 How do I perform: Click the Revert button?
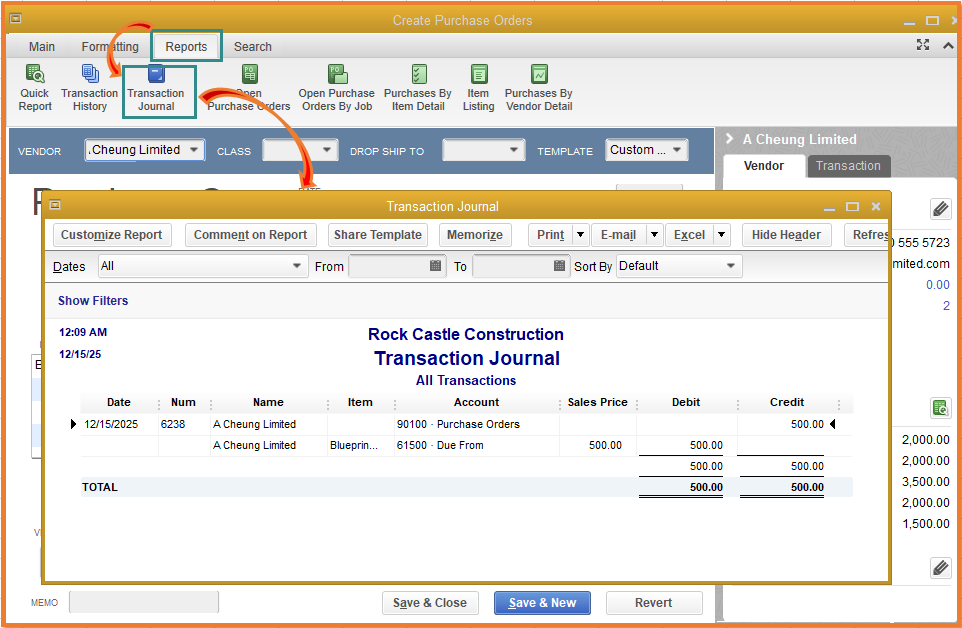(653, 603)
